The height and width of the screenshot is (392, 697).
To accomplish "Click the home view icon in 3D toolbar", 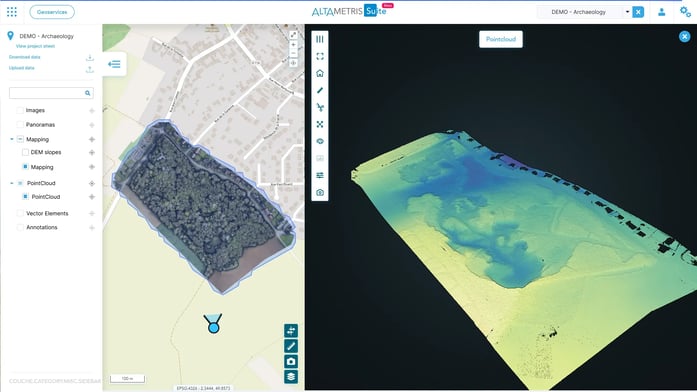I will (x=320, y=73).
